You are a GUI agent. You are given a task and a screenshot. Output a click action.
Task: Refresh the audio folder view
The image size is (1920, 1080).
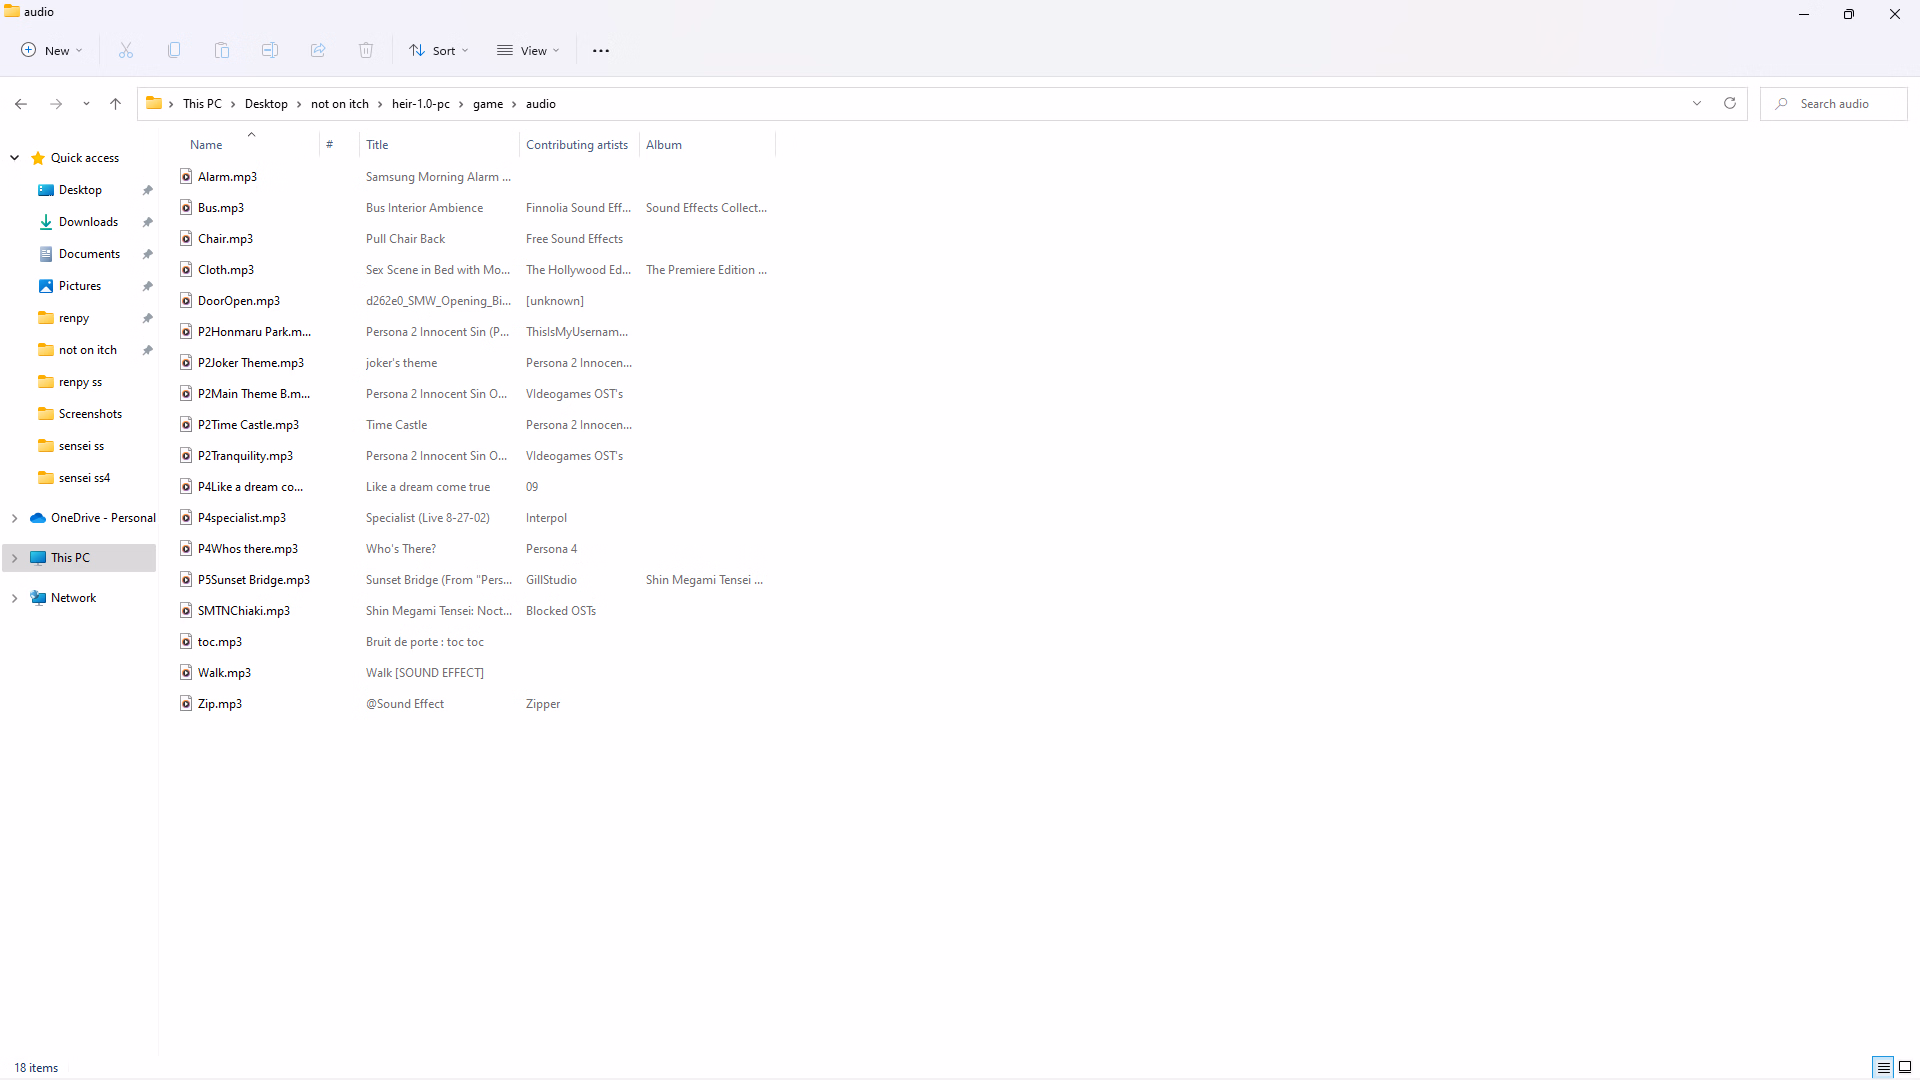pos(1730,103)
